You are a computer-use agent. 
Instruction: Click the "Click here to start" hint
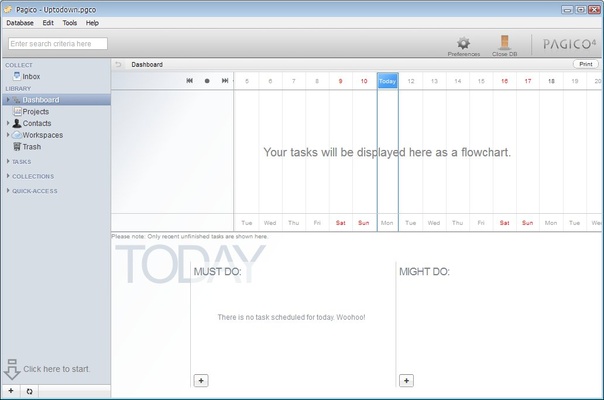point(57,369)
